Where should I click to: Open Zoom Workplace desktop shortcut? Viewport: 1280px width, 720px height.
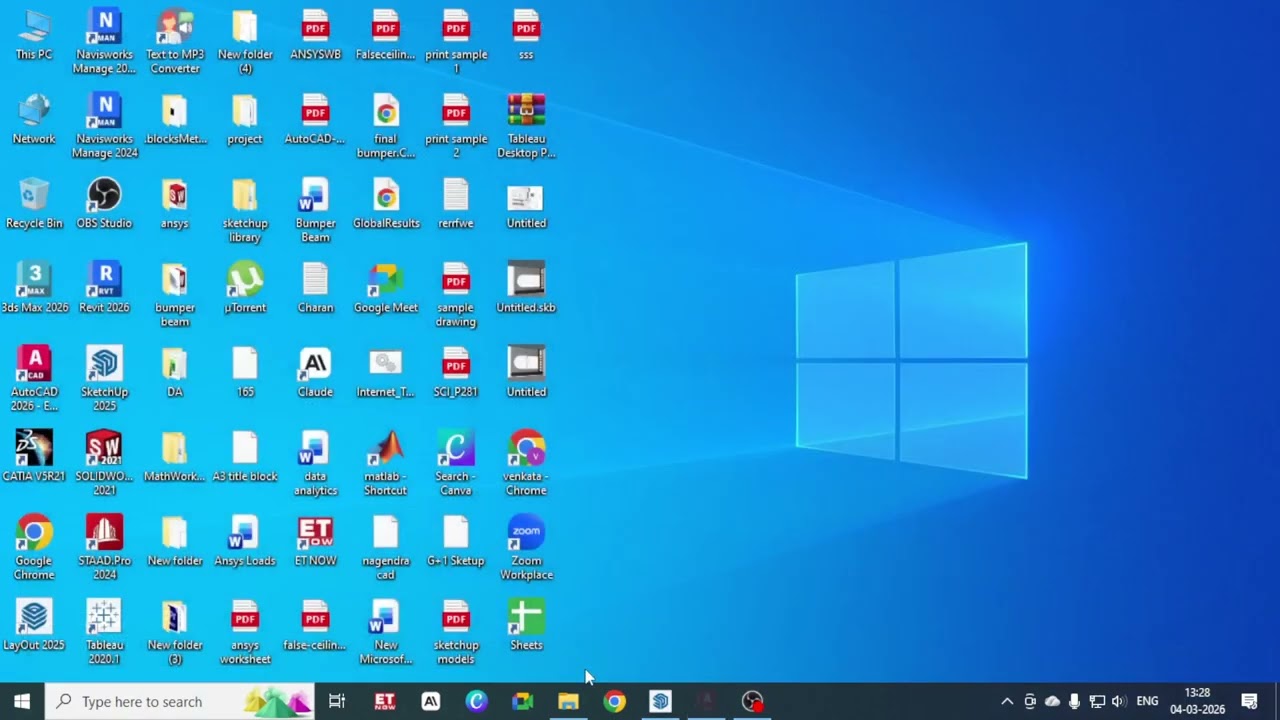point(526,548)
